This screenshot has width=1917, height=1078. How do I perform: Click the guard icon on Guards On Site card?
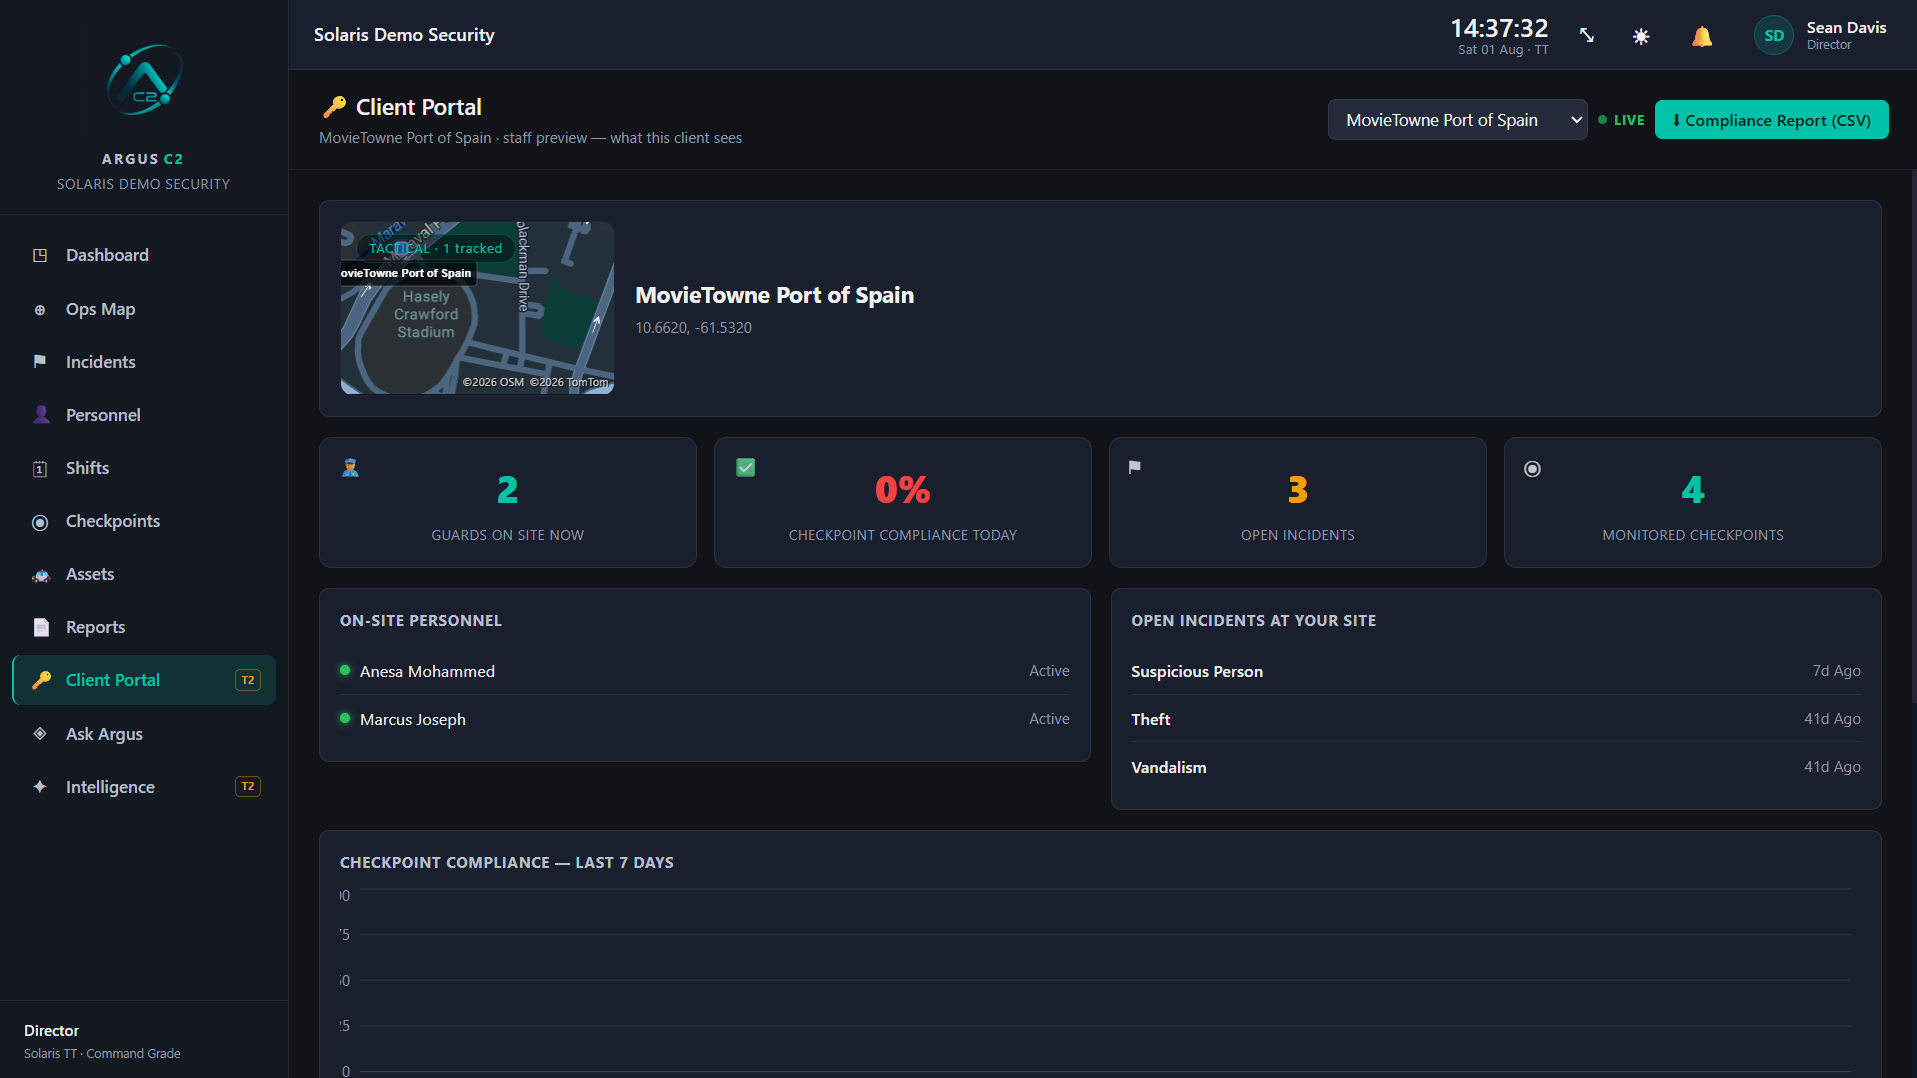pos(350,467)
